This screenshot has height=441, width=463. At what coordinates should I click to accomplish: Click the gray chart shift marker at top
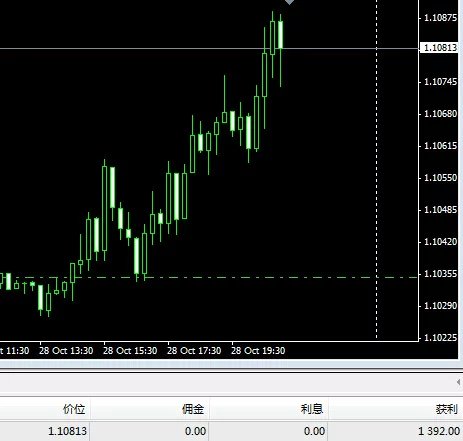(289, 2)
